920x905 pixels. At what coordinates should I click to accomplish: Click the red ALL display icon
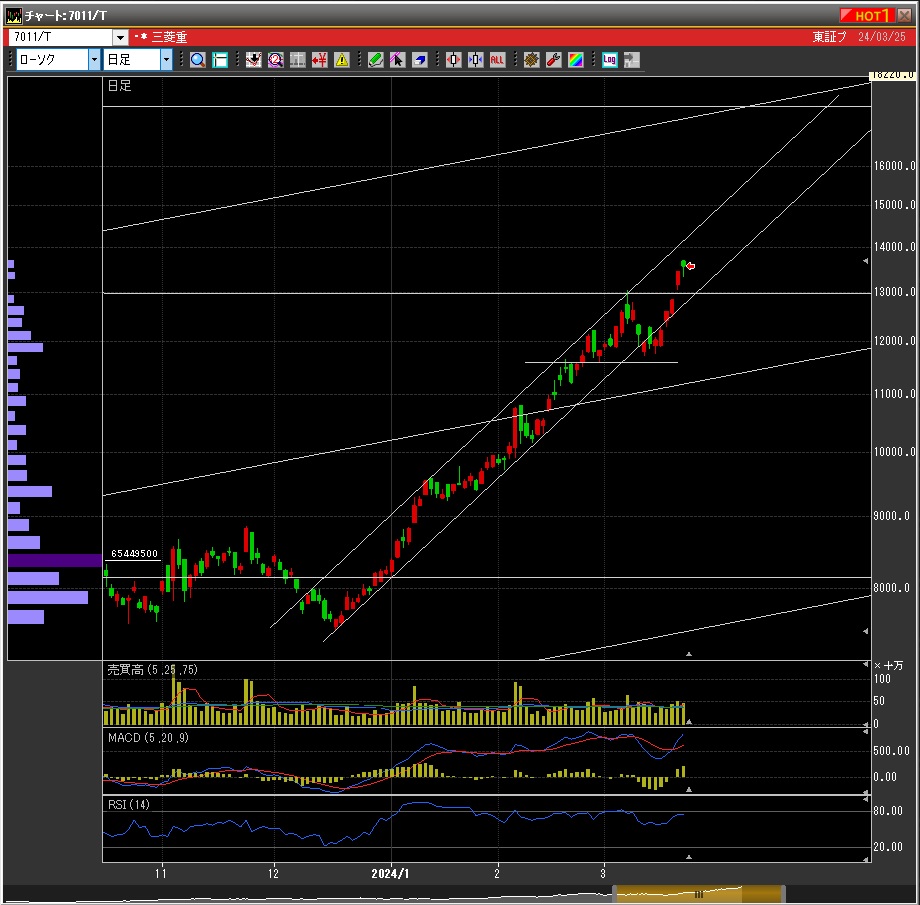point(497,60)
